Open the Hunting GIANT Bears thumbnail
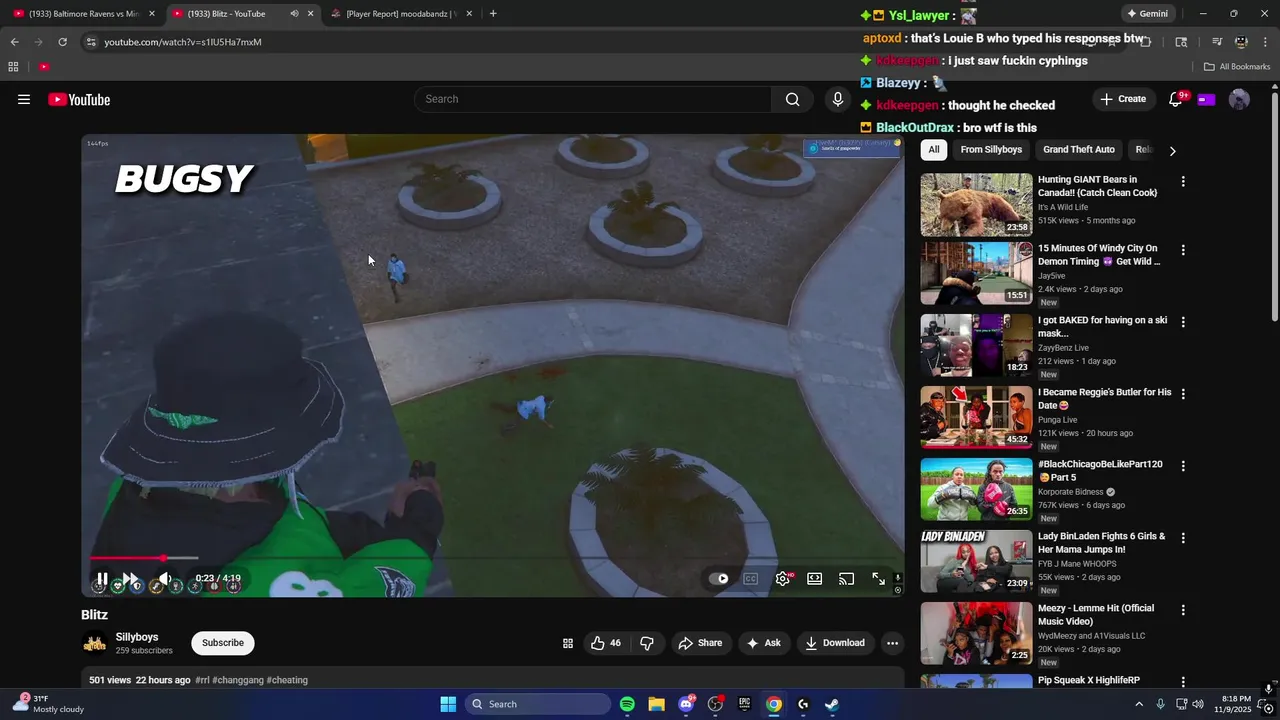The width and height of the screenshot is (1280, 720). click(x=976, y=205)
